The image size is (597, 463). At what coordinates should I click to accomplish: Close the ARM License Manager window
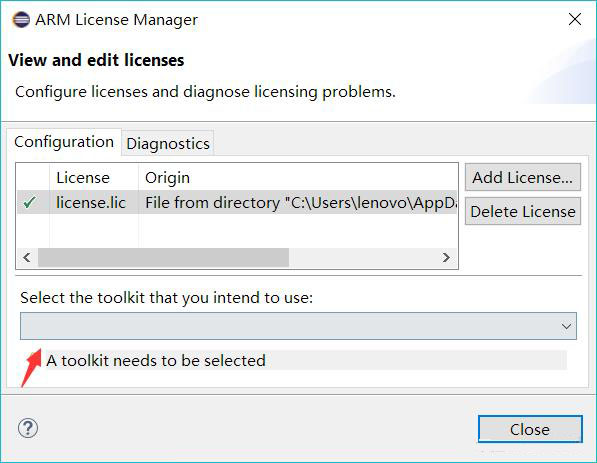[575, 19]
